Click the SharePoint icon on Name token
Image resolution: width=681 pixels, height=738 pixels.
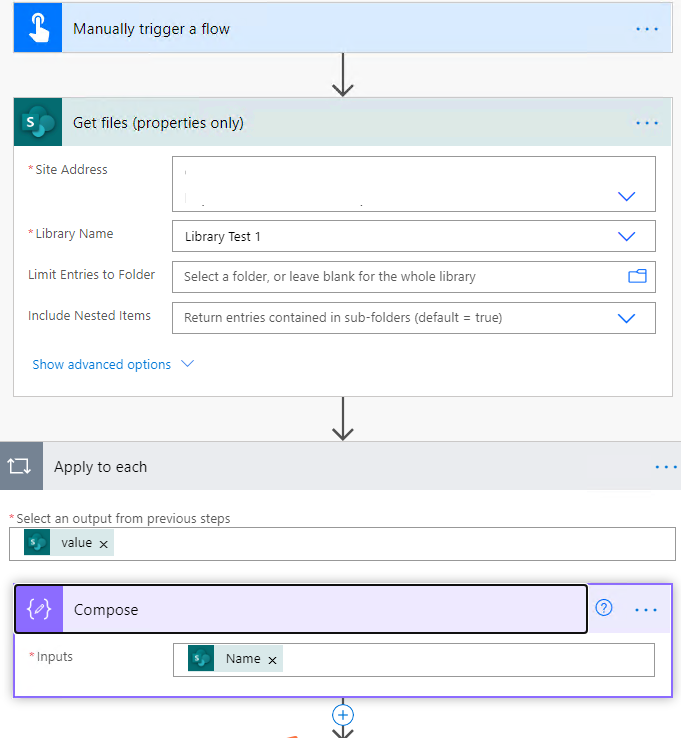[201, 658]
